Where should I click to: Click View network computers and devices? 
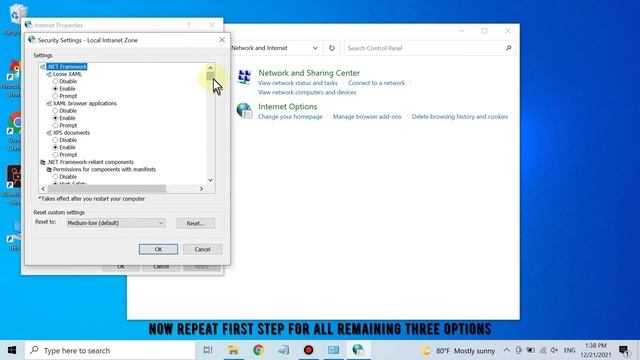coord(307,92)
